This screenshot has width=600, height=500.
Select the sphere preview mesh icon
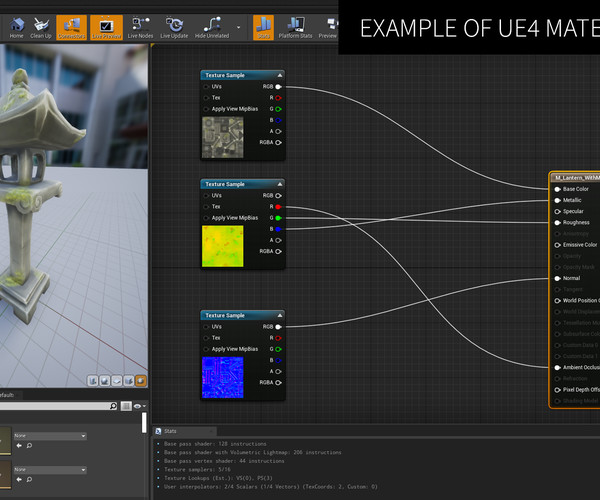105,380
